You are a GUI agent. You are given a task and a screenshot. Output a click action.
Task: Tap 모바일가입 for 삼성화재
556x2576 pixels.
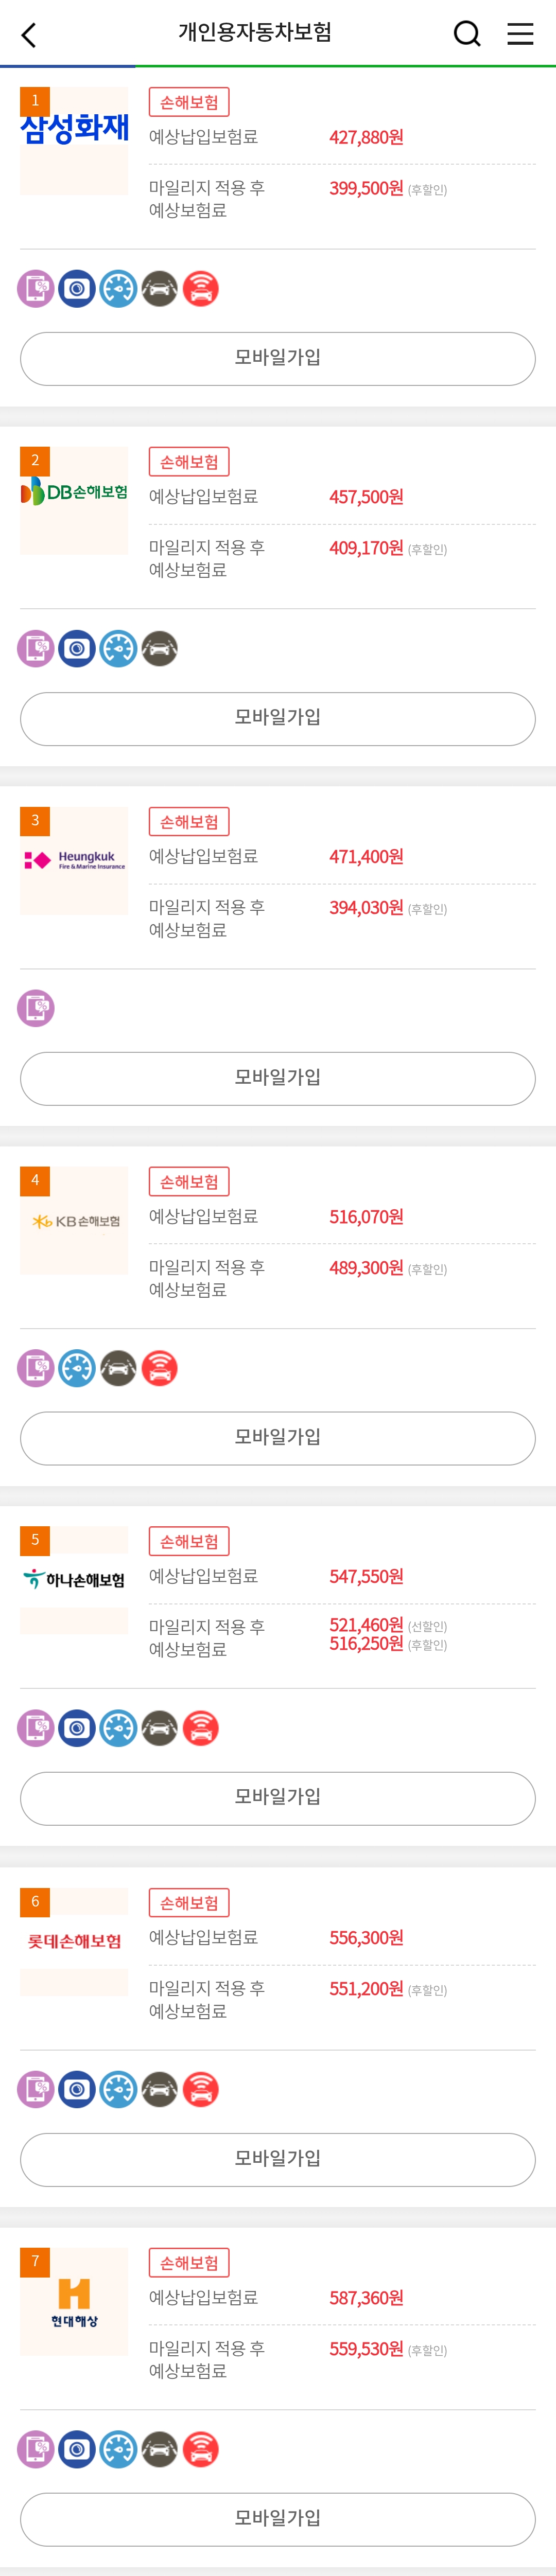pos(278,359)
